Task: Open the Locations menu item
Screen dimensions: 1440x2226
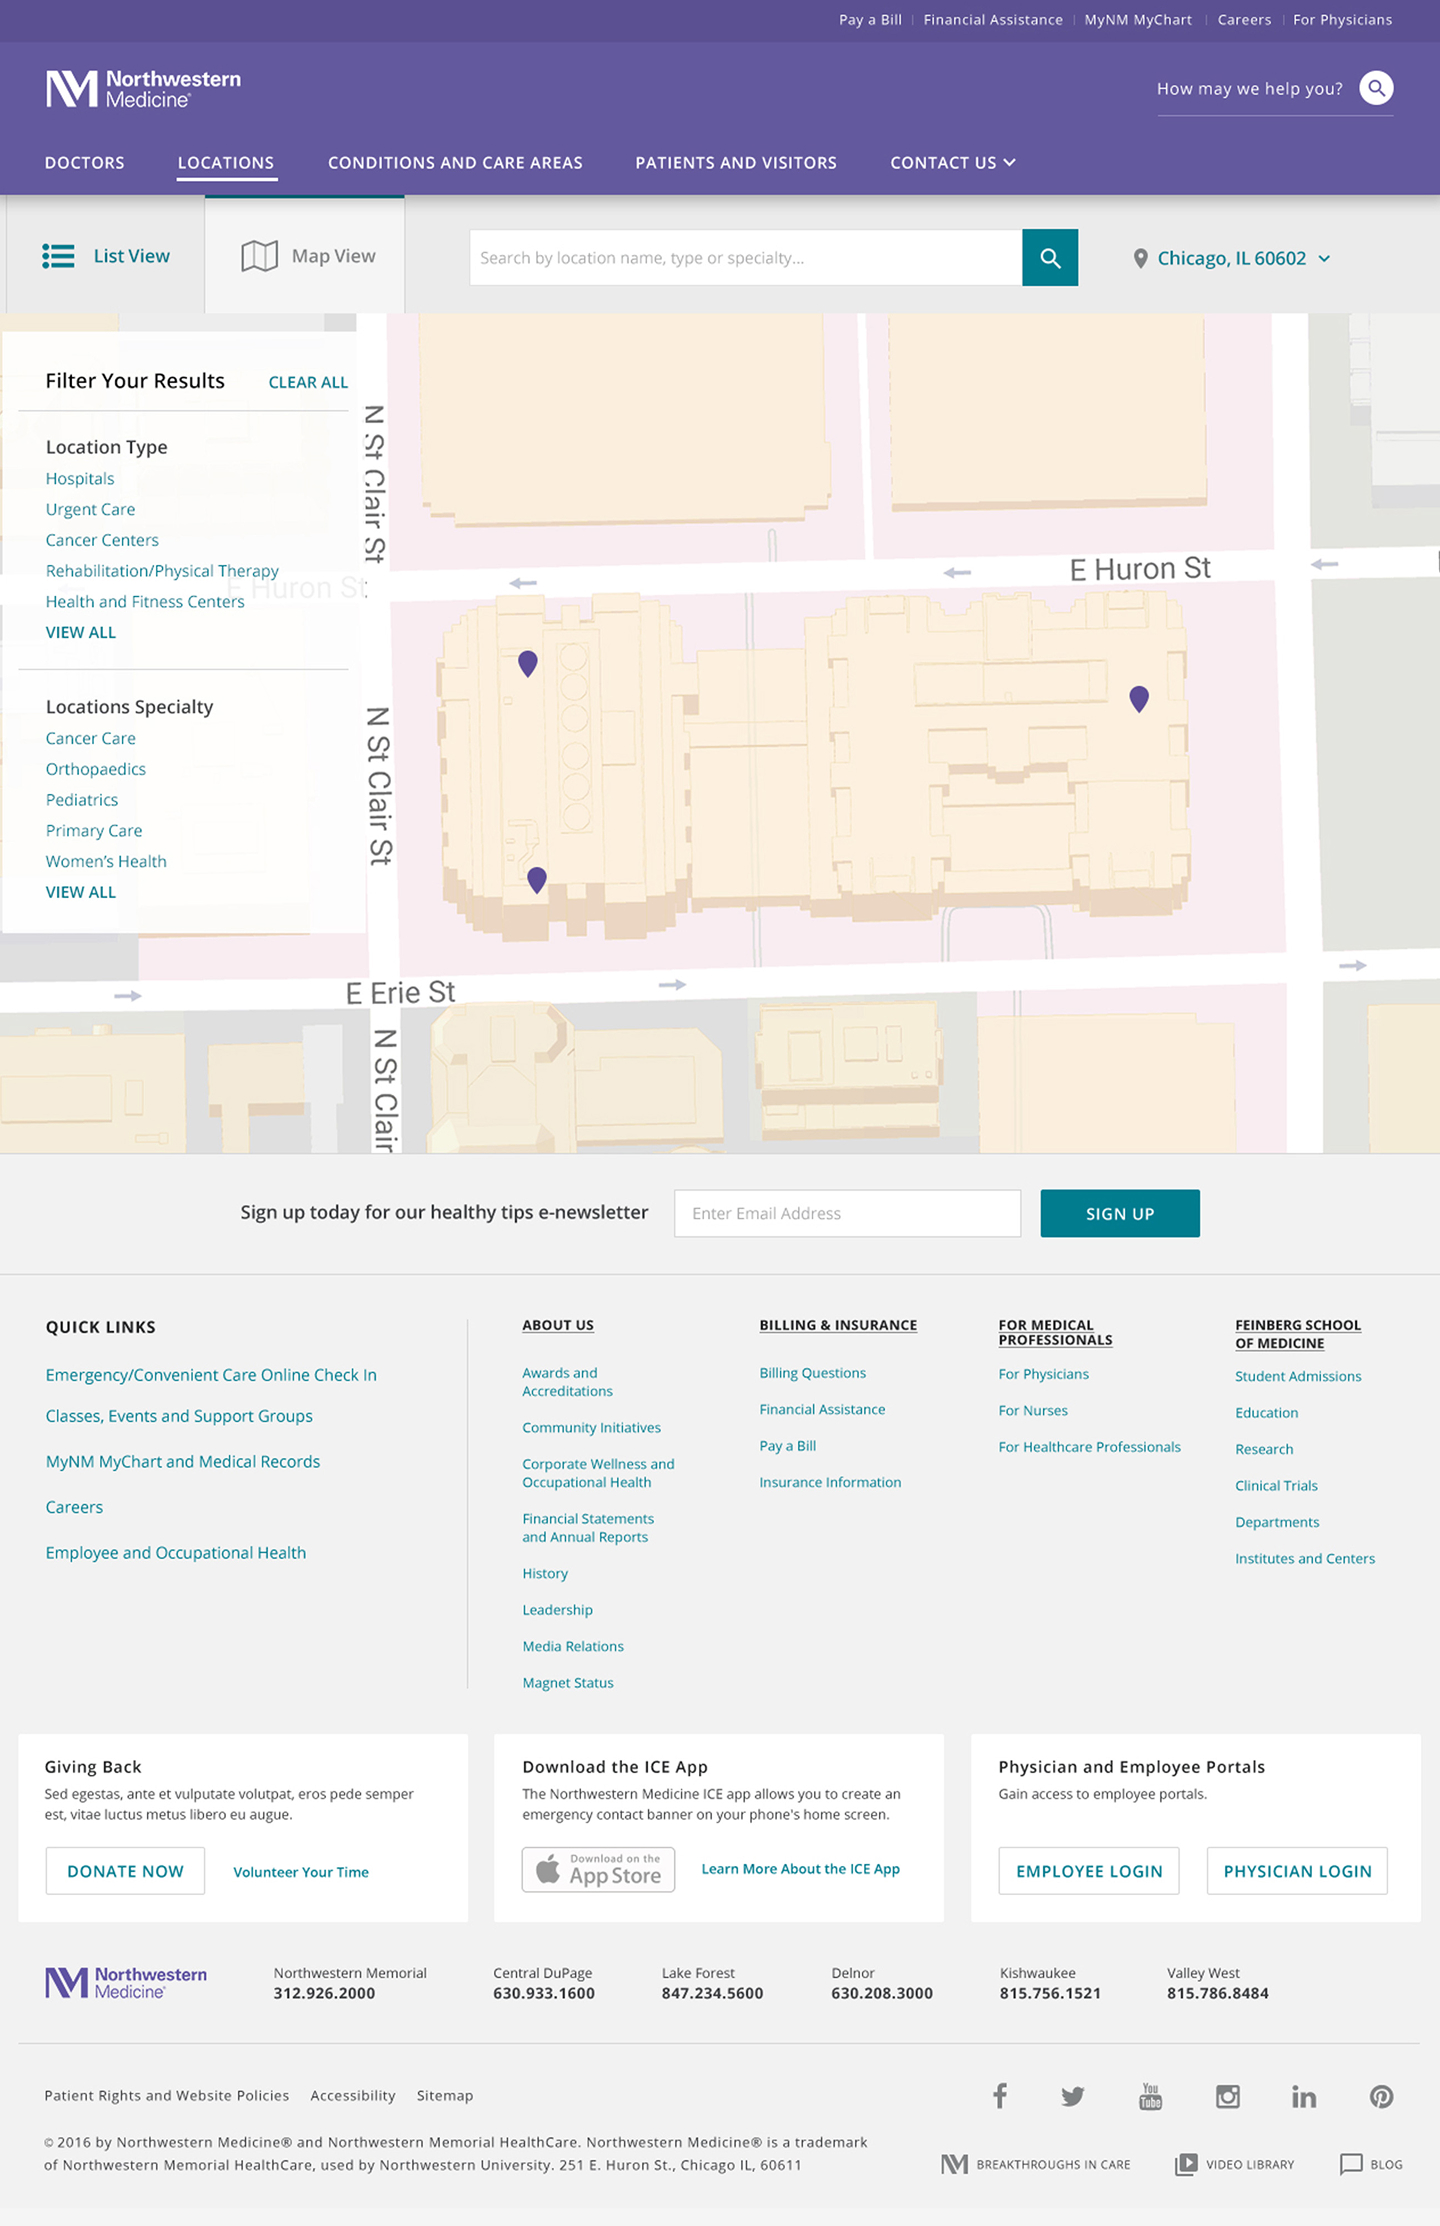Action: pyautogui.click(x=226, y=162)
